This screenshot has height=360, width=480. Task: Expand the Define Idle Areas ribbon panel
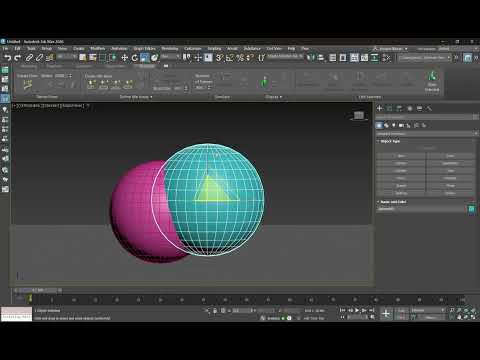click(136, 97)
